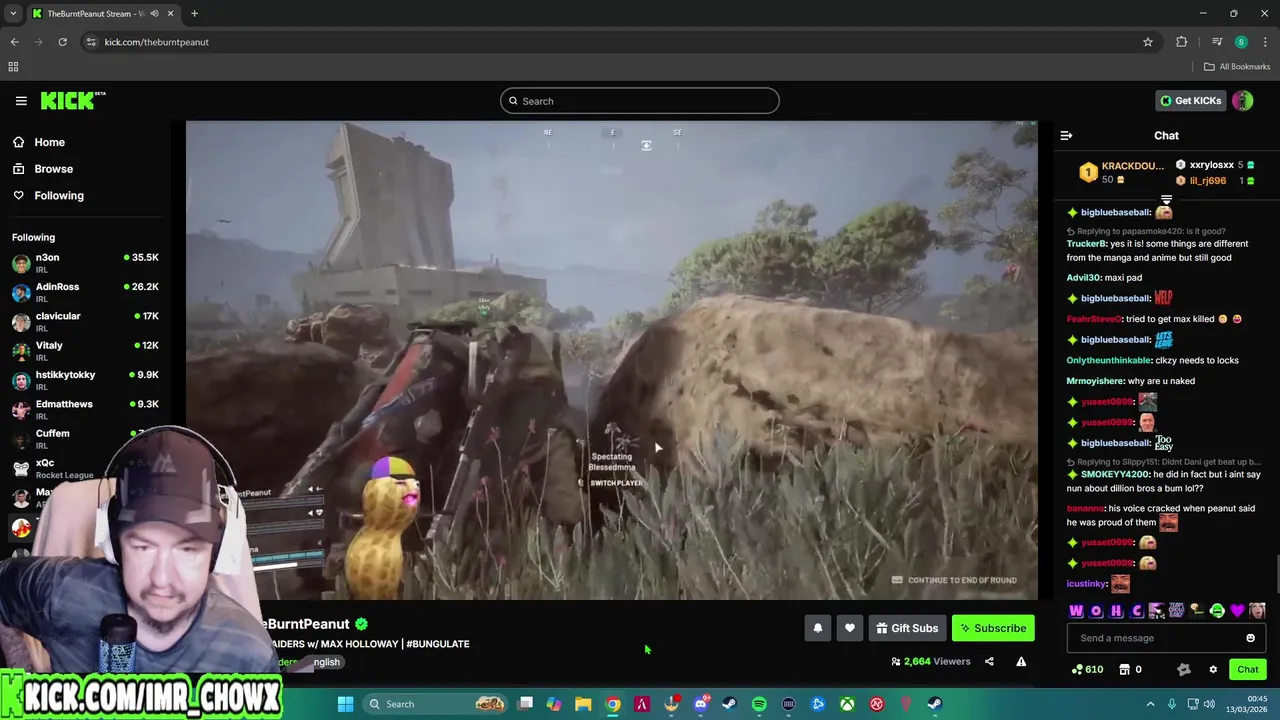1280x720 pixels.
Task: Open n3on channel in Following list
Action: (x=86, y=264)
